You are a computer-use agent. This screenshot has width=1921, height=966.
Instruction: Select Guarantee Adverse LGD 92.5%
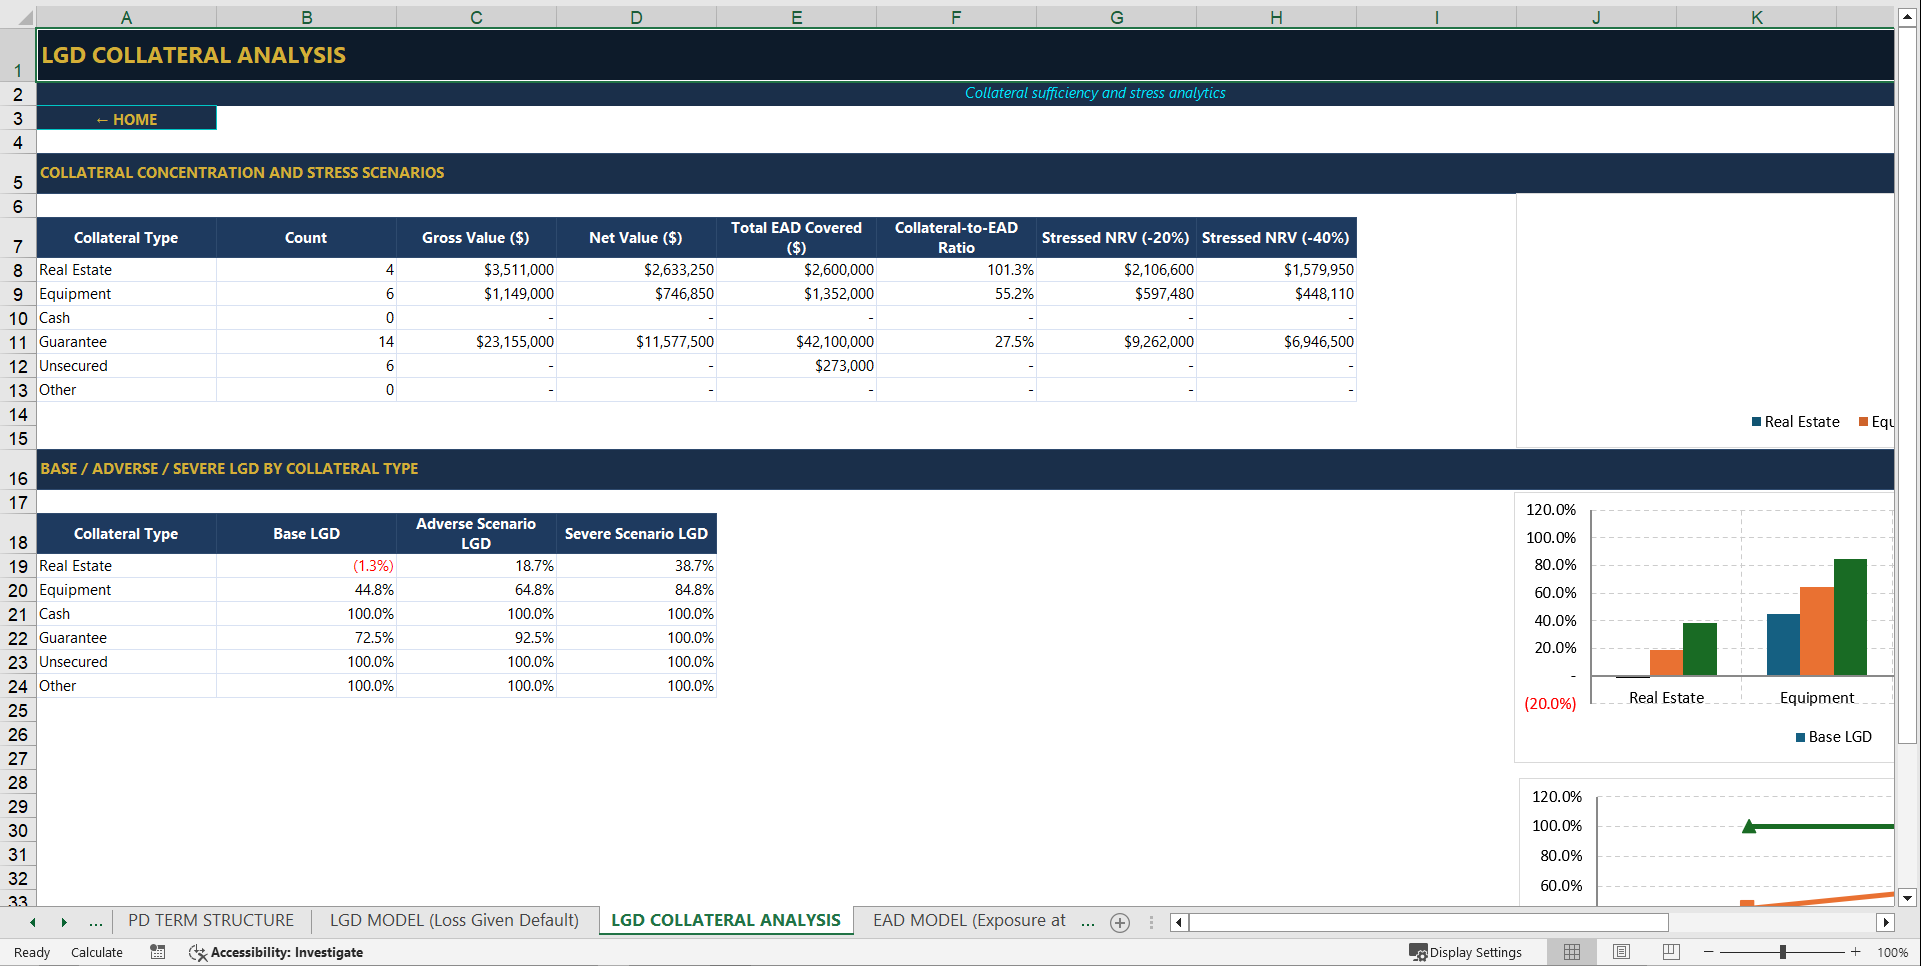[x=476, y=638]
